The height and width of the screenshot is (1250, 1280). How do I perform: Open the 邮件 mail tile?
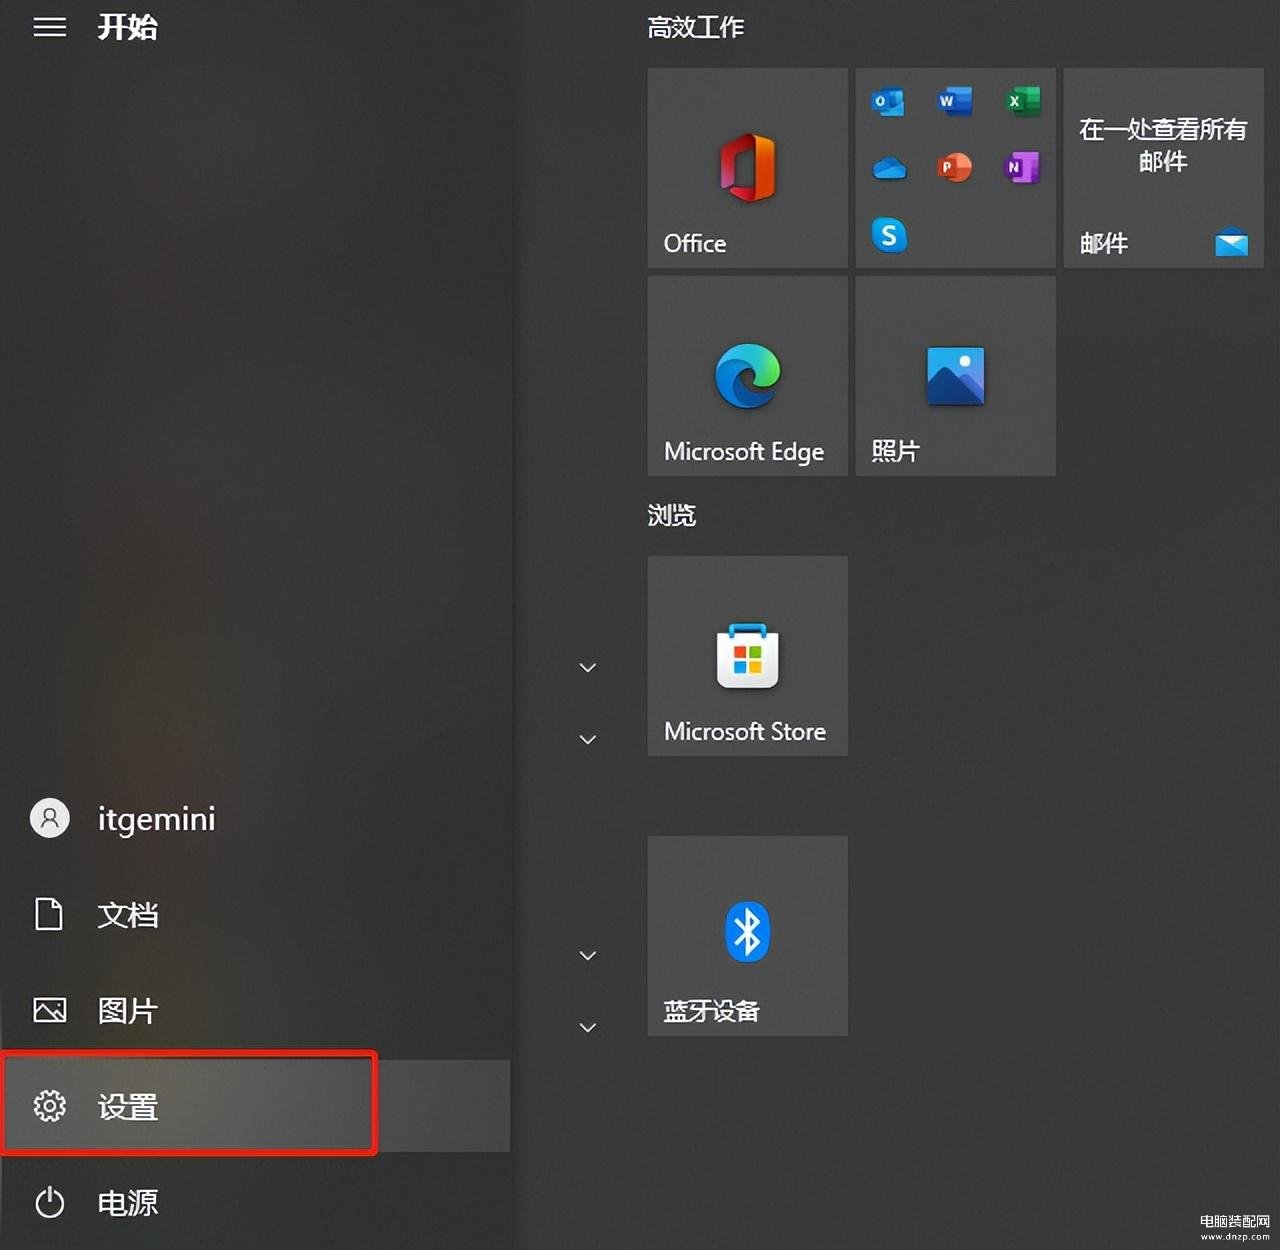(1163, 168)
